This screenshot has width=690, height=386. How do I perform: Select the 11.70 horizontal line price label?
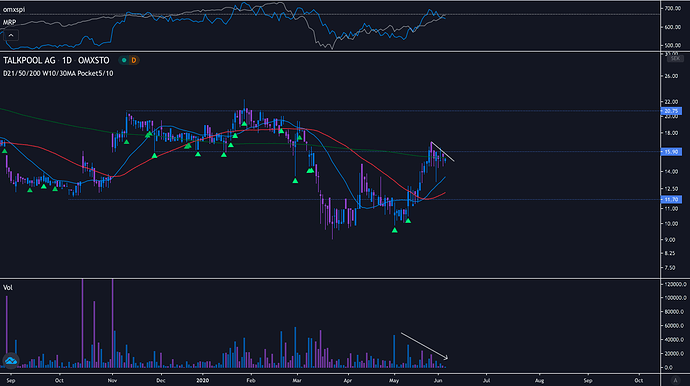click(672, 199)
